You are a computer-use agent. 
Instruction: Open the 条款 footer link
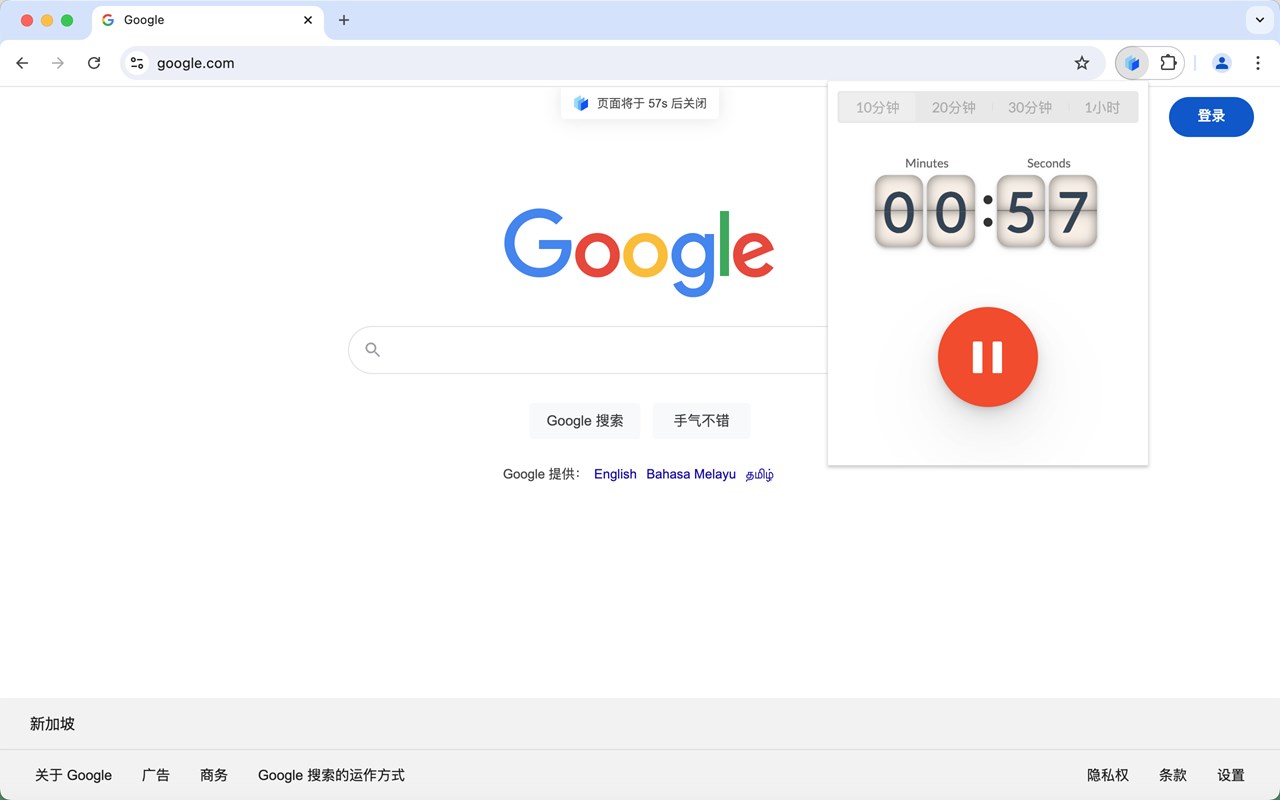click(x=1173, y=775)
